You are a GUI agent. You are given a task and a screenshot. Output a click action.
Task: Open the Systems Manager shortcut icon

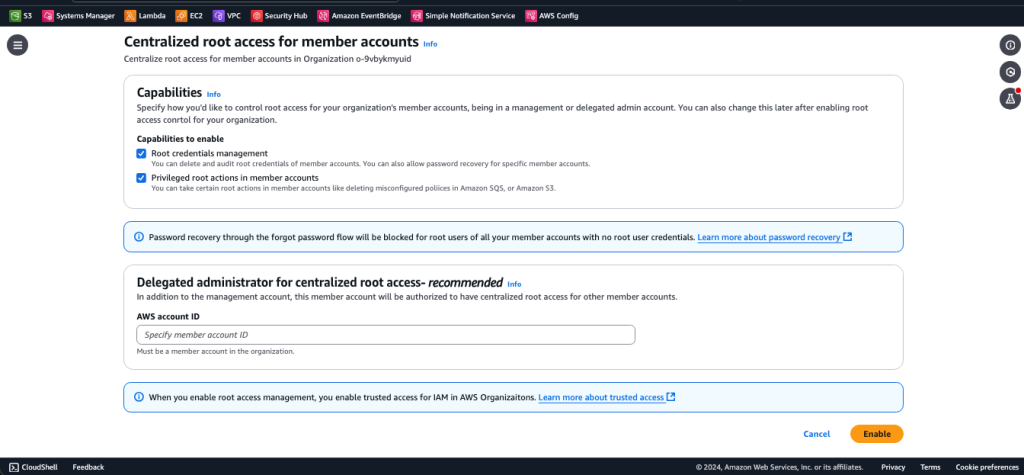point(47,16)
